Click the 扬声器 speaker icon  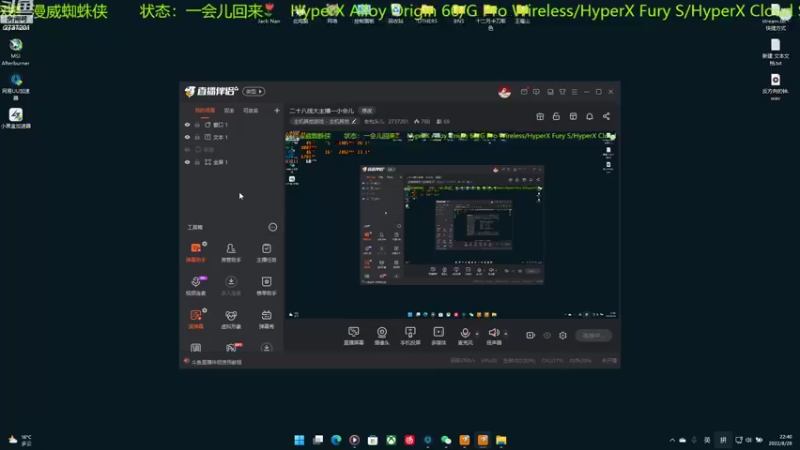(493, 333)
